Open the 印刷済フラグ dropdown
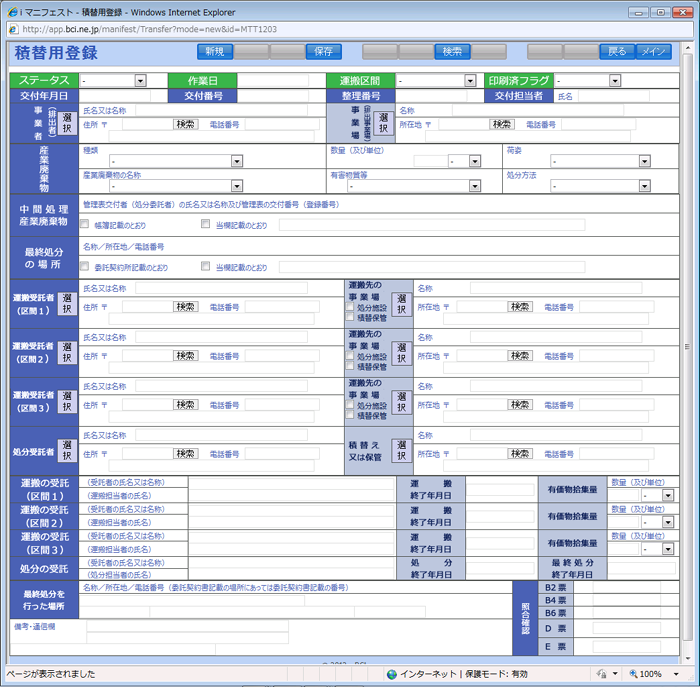The width and height of the screenshot is (700, 687). coord(615,81)
